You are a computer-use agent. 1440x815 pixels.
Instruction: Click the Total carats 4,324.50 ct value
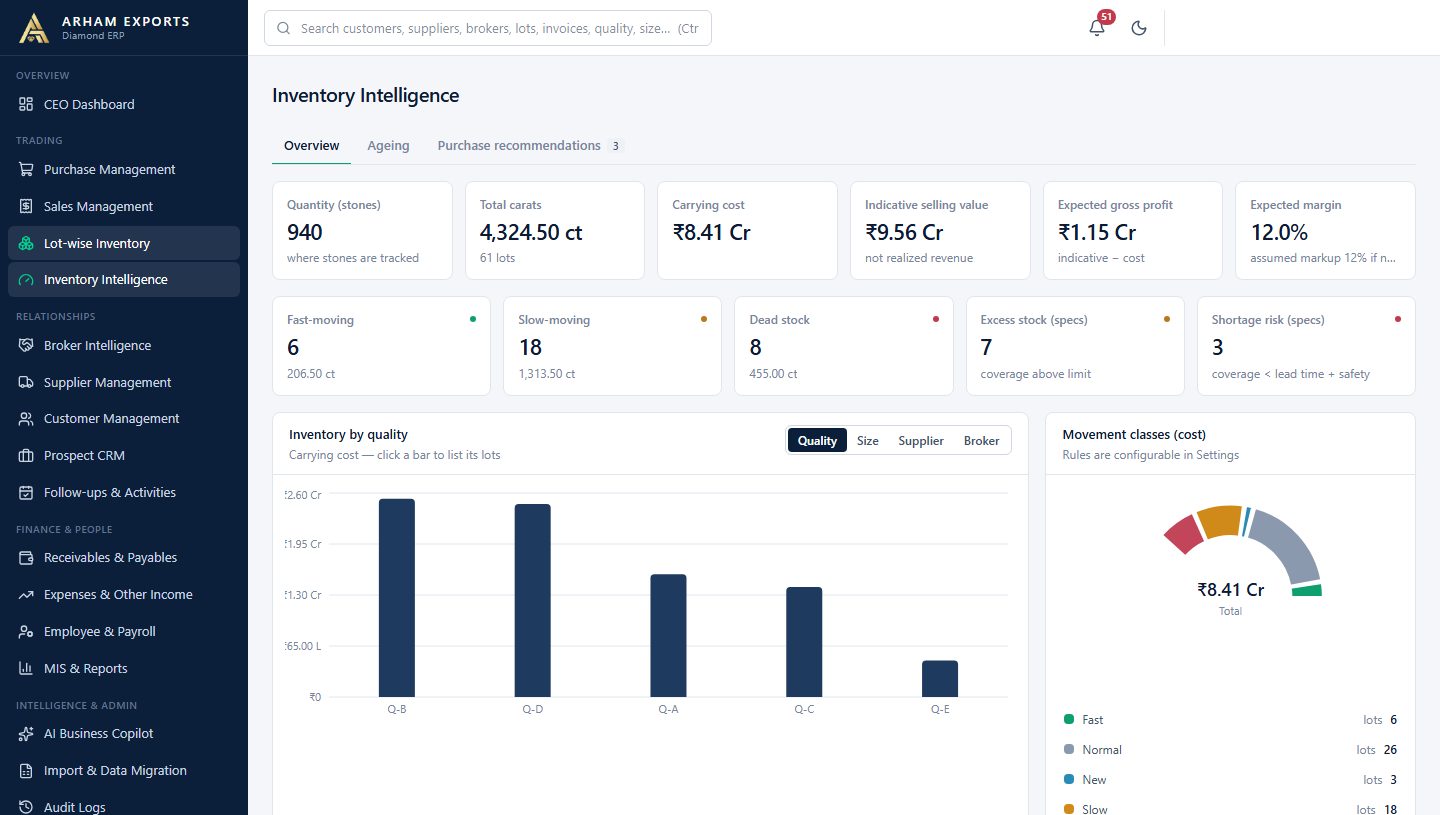[x=531, y=232]
